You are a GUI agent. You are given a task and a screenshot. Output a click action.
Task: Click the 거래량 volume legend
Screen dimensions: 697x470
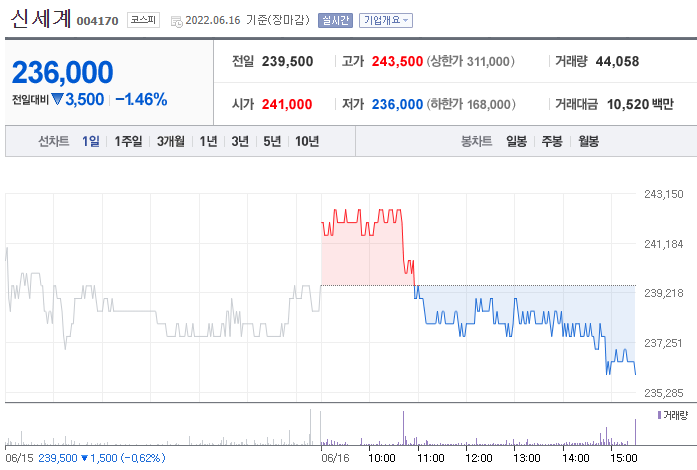[673, 415]
